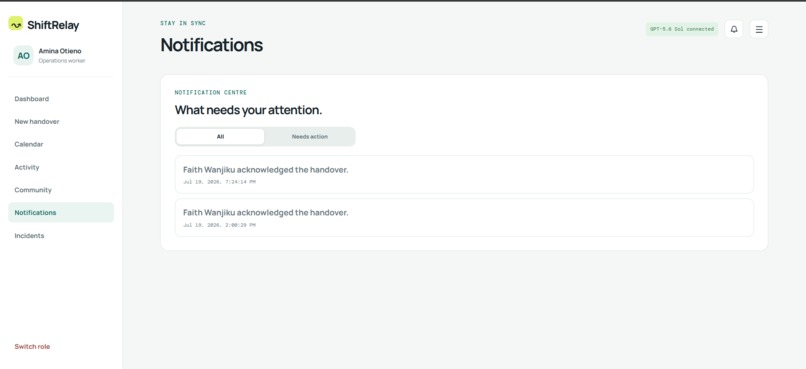Go to Dashboard in the sidebar
The width and height of the screenshot is (806, 369).
(61, 99)
